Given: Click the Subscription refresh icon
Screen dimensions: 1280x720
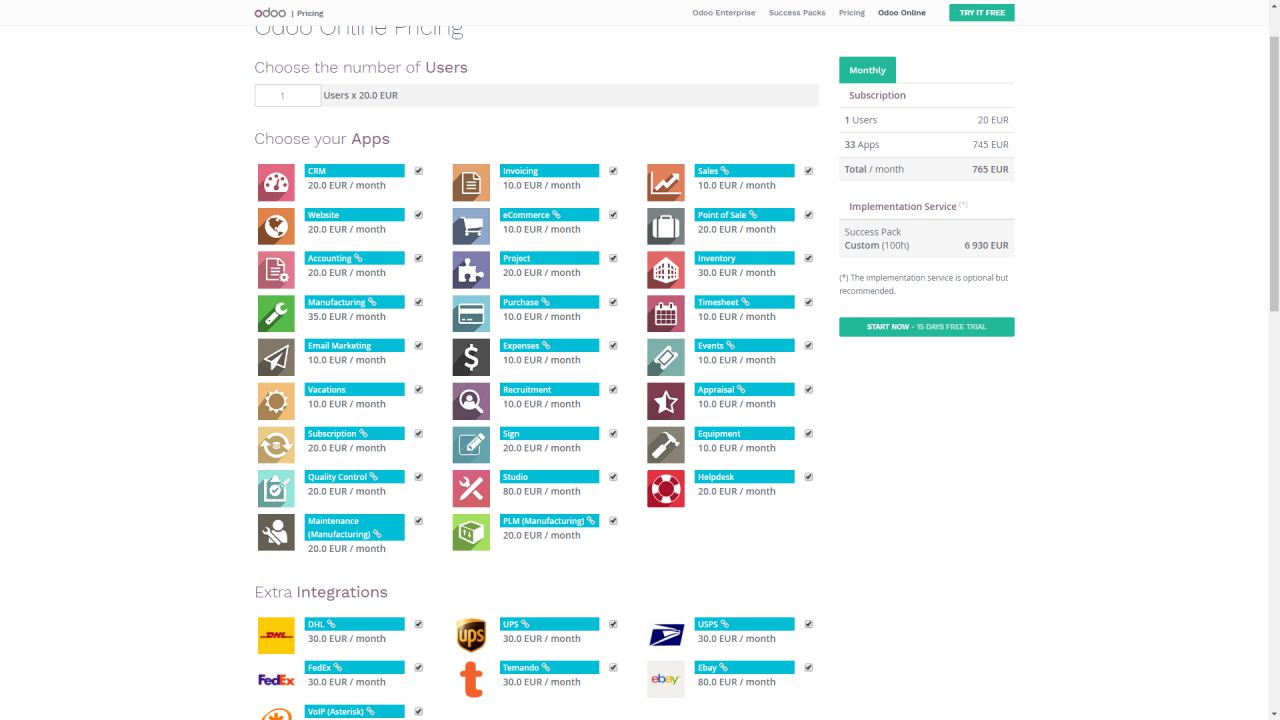Looking at the screenshot, I should point(276,445).
